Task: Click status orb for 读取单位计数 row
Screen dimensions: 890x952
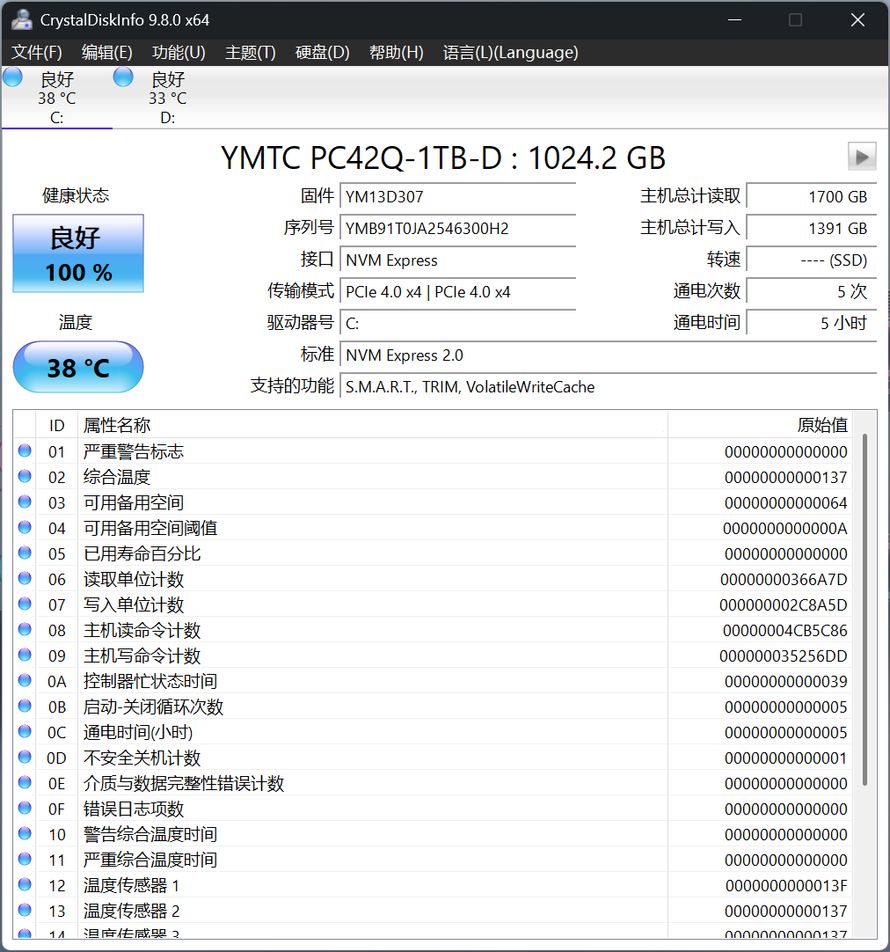Action: [24, 579]
